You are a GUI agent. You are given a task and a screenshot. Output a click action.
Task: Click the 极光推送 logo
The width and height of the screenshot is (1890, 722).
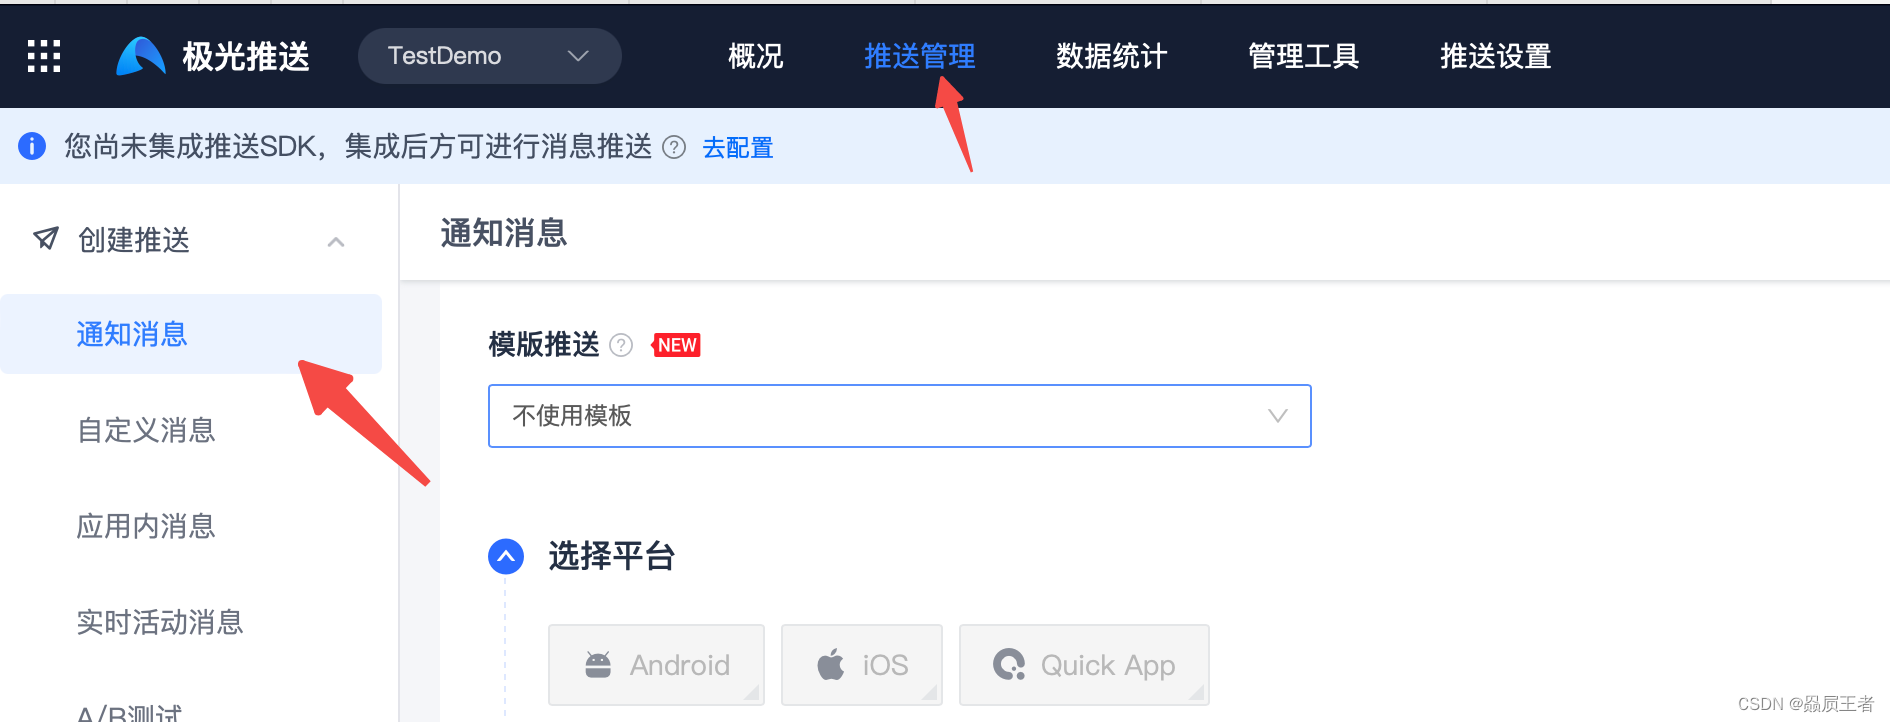click(213, 56)
